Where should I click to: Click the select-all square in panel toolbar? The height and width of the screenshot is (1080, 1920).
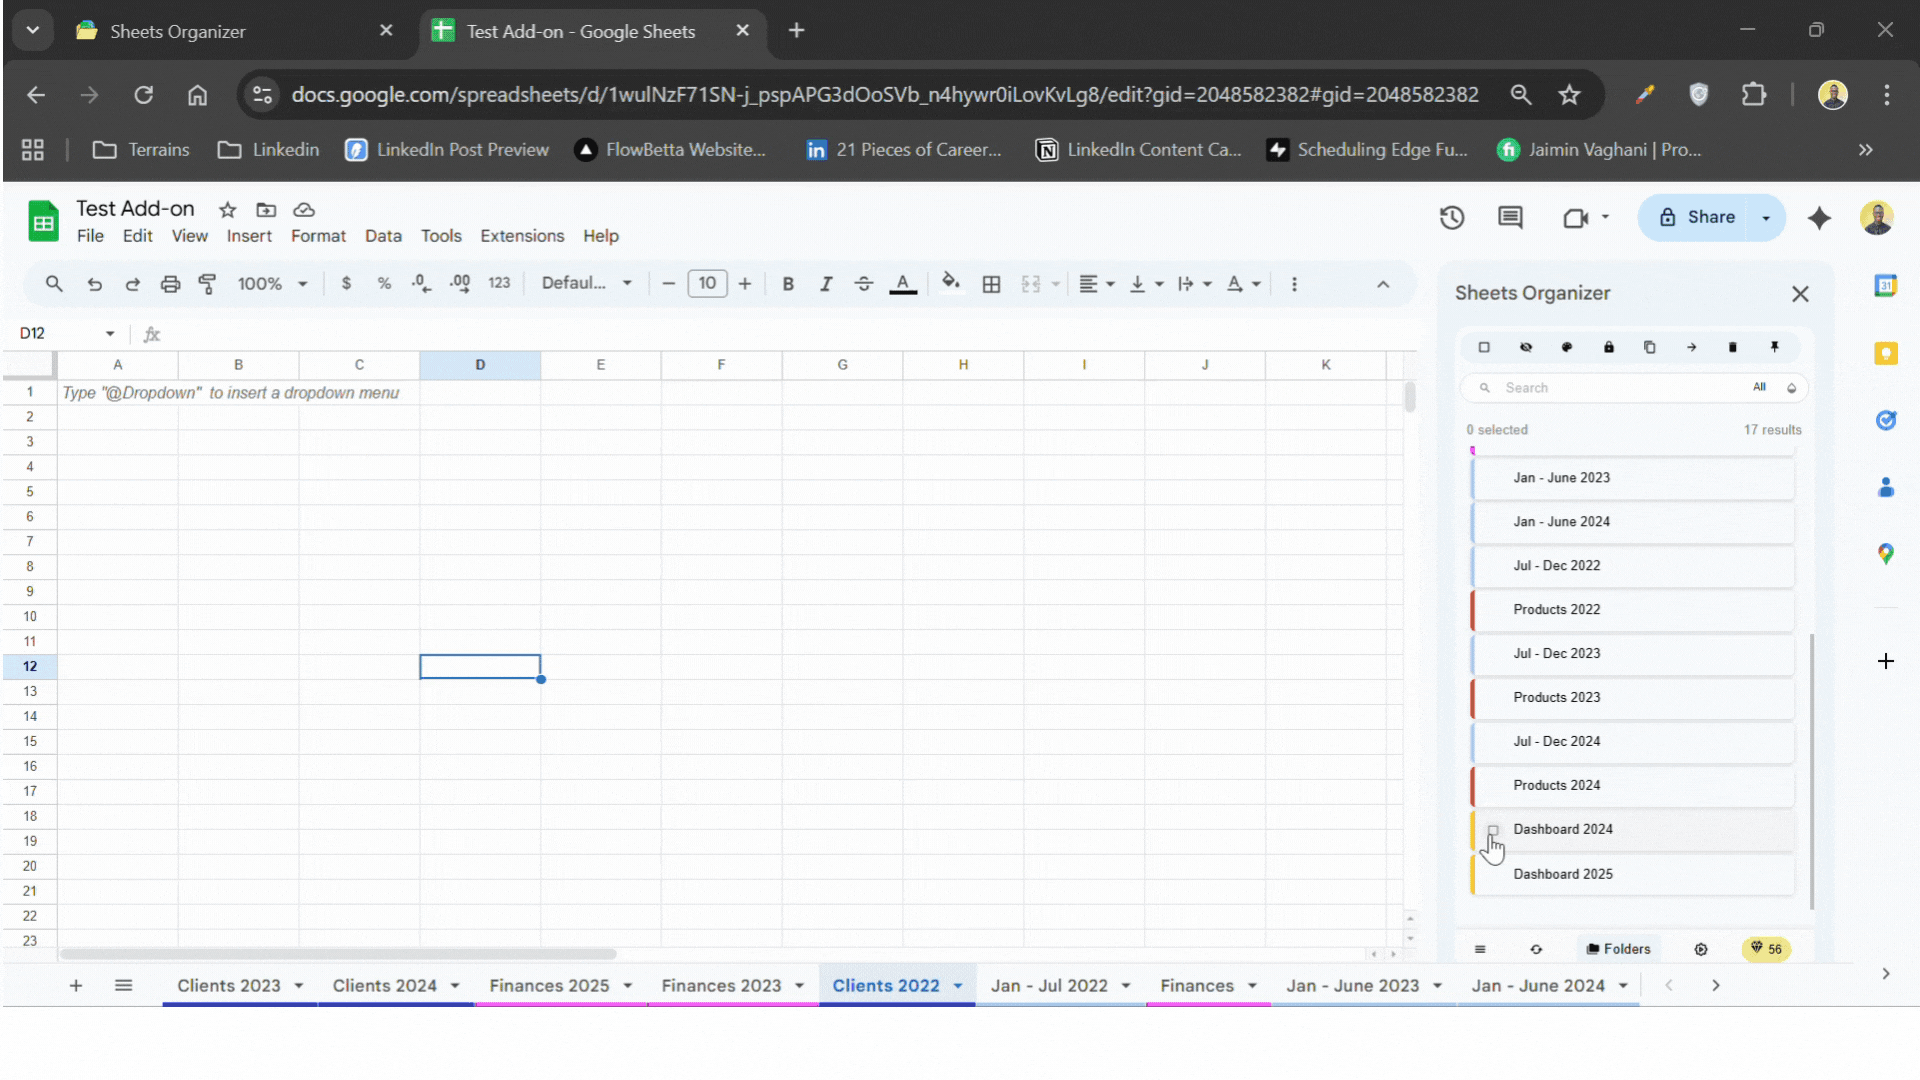click(1484, 347)
